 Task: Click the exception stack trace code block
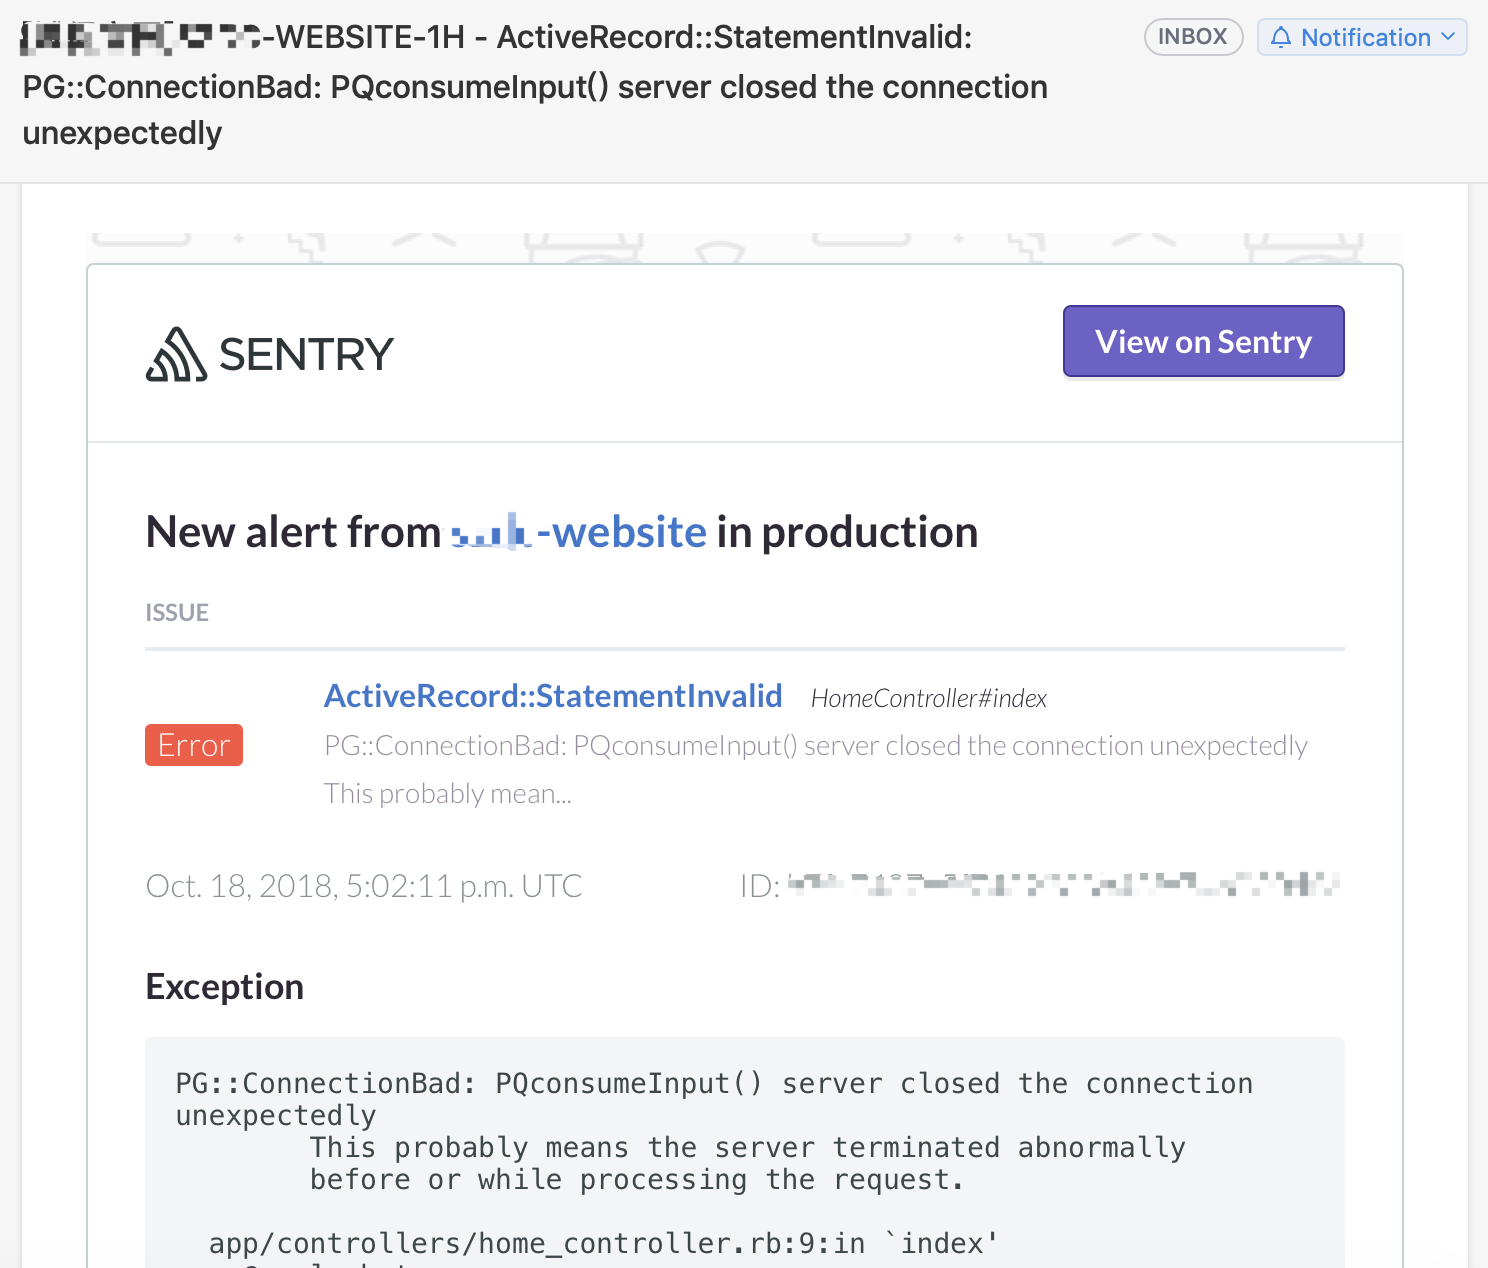tap(745, 1152)
